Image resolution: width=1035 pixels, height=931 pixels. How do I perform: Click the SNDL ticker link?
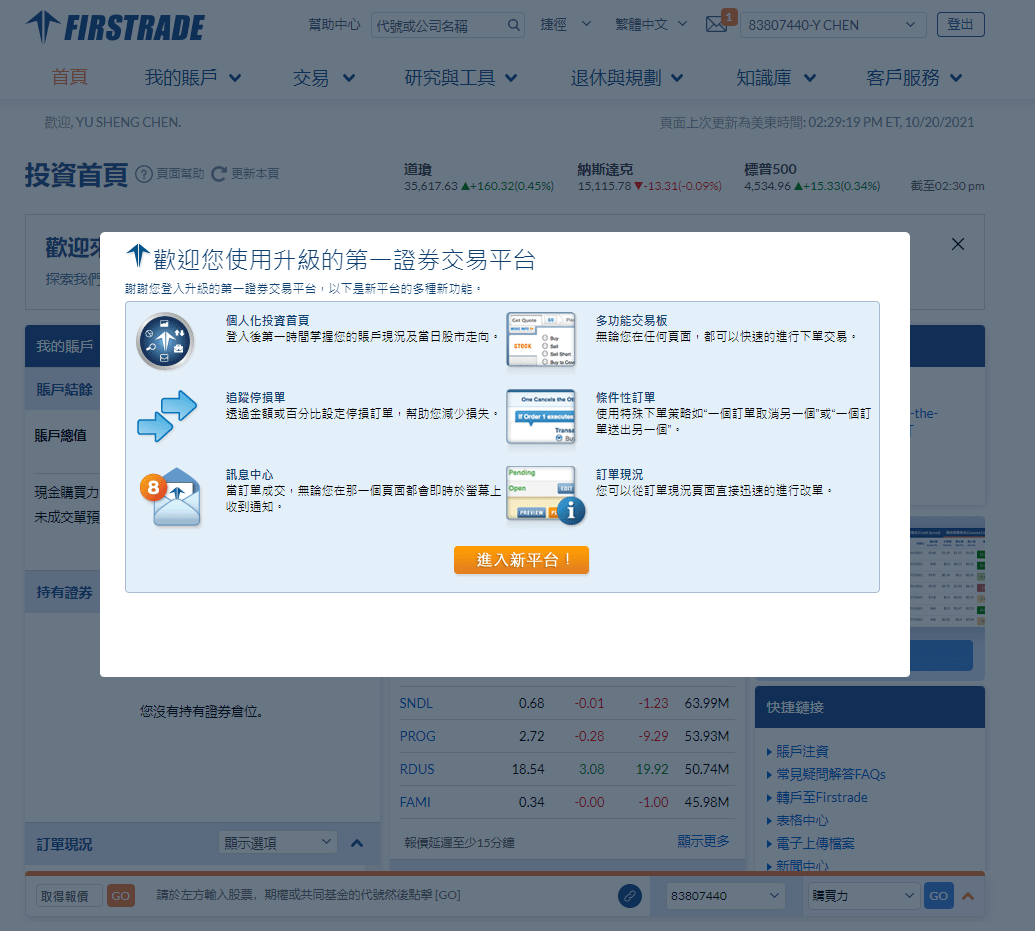click(417, 703)
